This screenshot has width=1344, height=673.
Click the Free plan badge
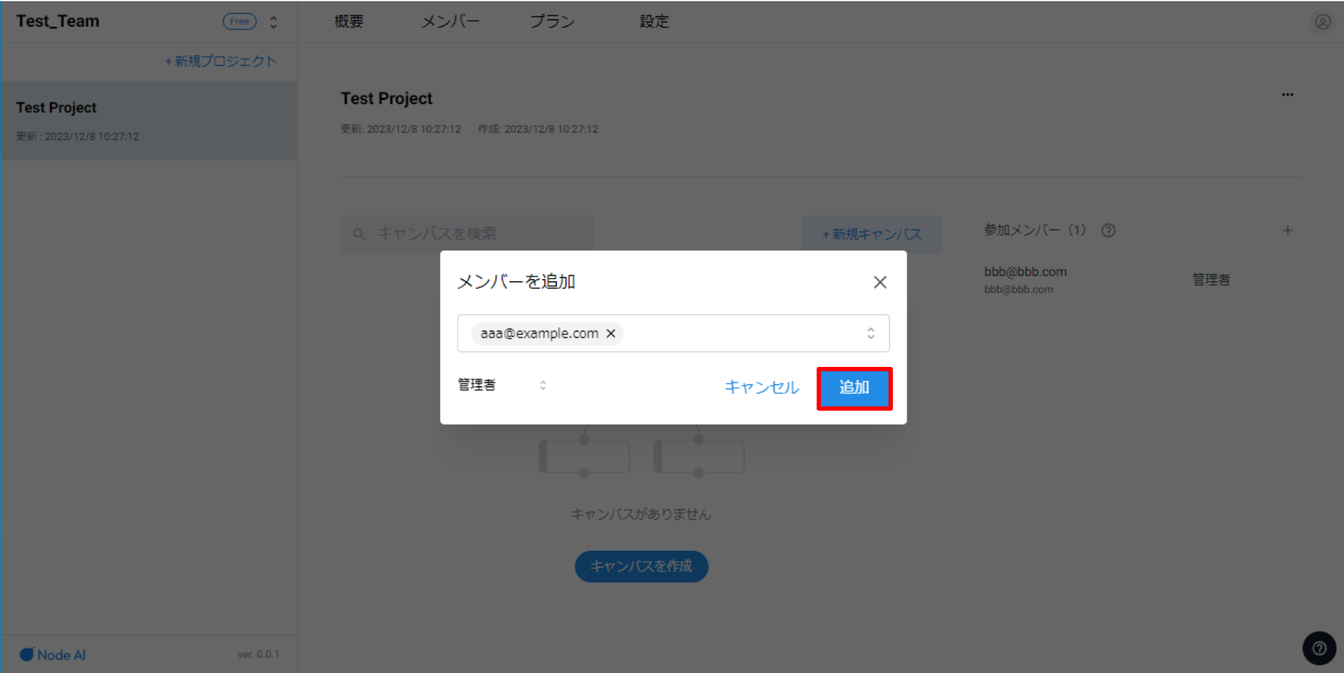pos(240,21)
